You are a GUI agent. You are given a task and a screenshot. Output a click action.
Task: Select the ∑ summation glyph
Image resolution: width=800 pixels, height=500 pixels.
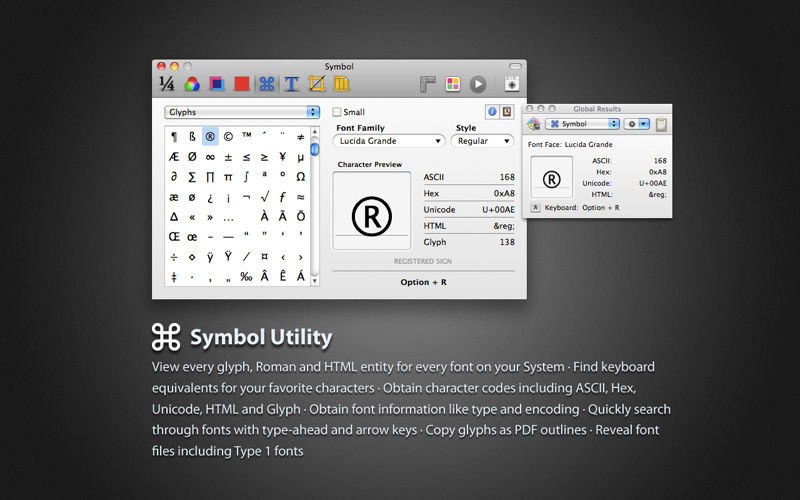[192, 177]
